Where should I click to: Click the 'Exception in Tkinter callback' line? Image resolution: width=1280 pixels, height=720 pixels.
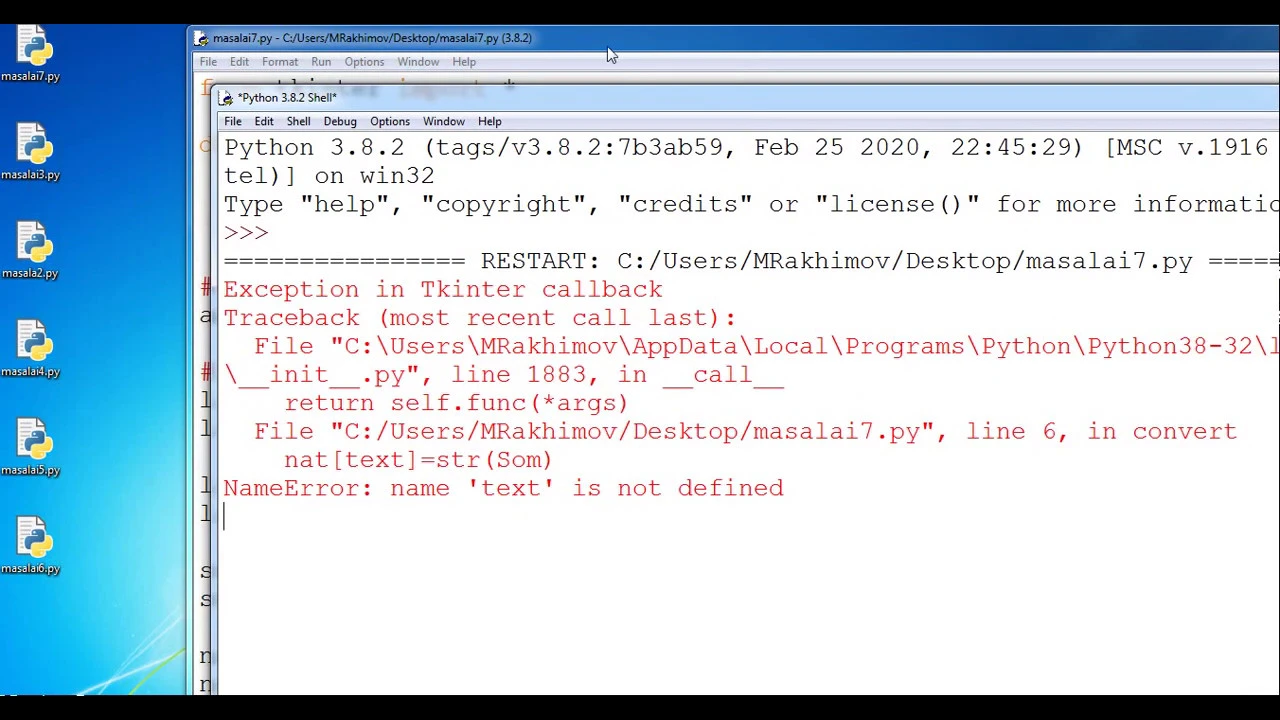click(x=443, y=290)
